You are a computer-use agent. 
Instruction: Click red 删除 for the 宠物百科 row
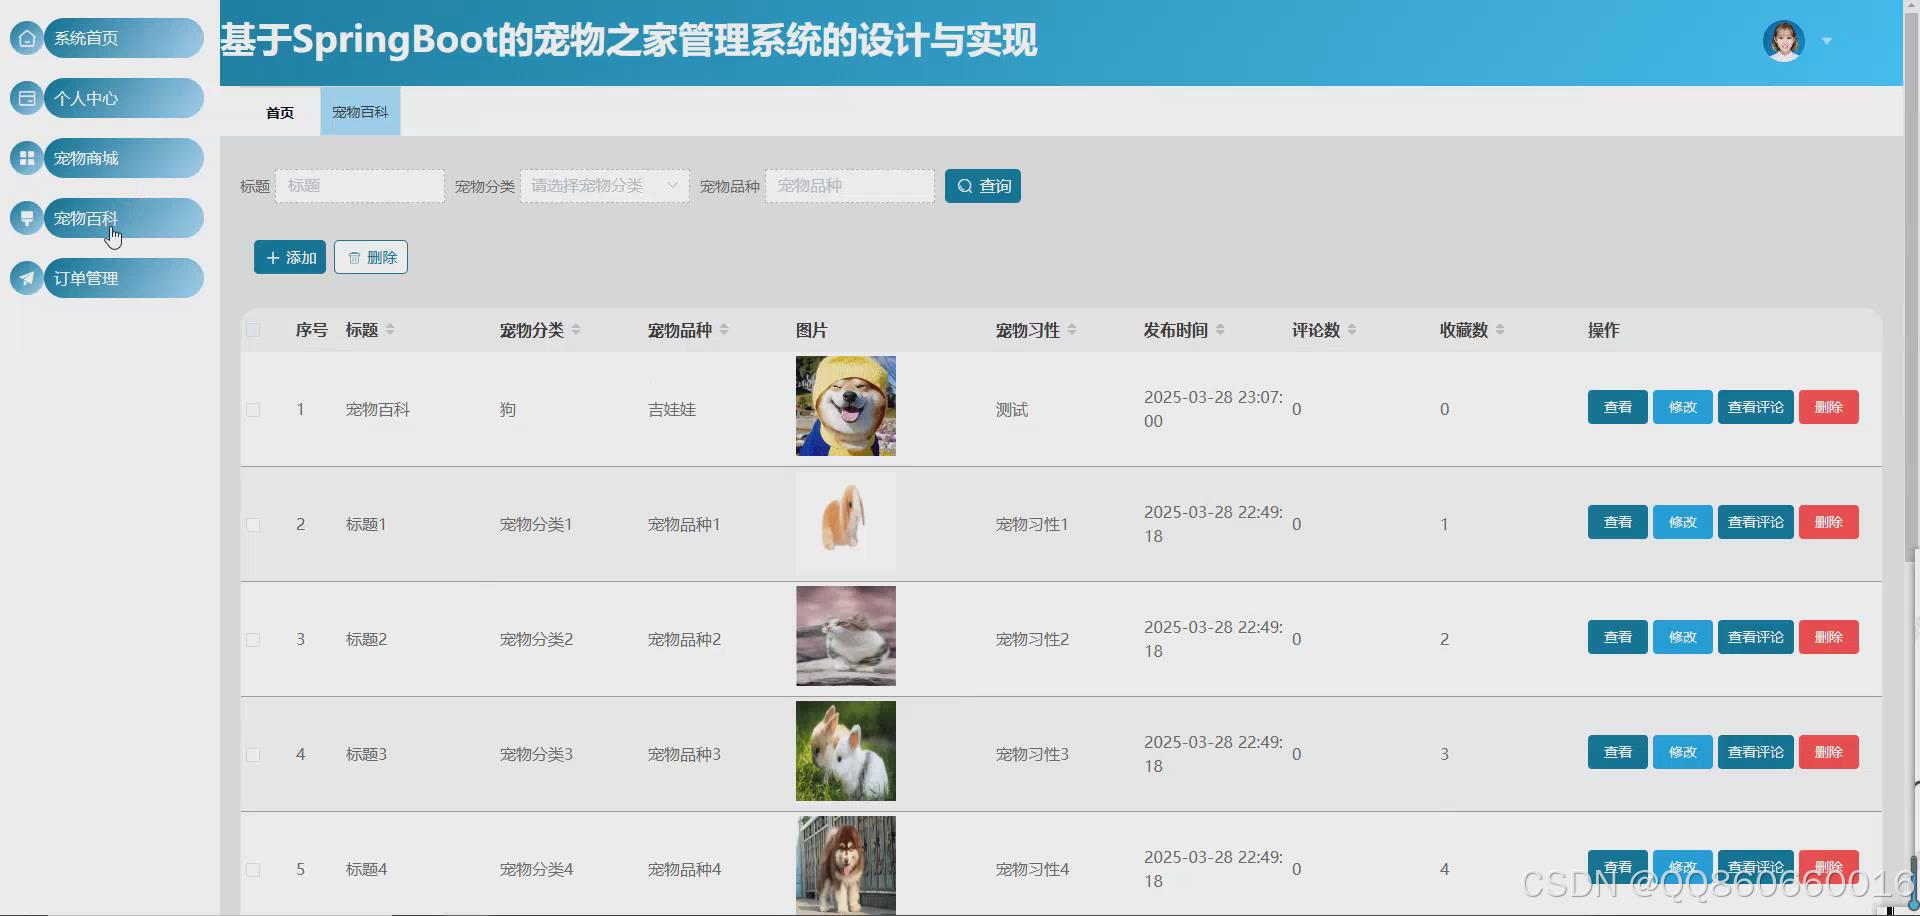tap(1829, 407)
